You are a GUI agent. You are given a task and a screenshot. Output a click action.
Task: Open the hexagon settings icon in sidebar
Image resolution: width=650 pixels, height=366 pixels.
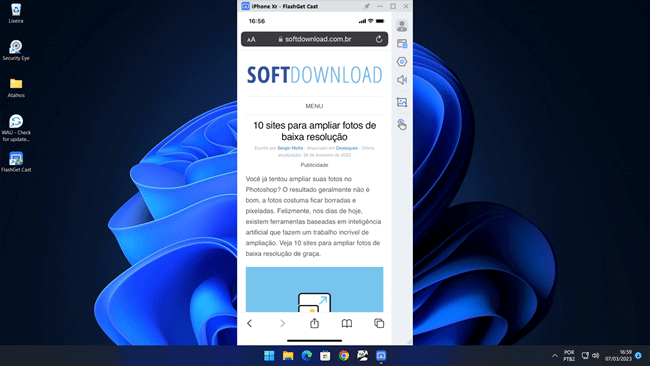tap(402, 62)
